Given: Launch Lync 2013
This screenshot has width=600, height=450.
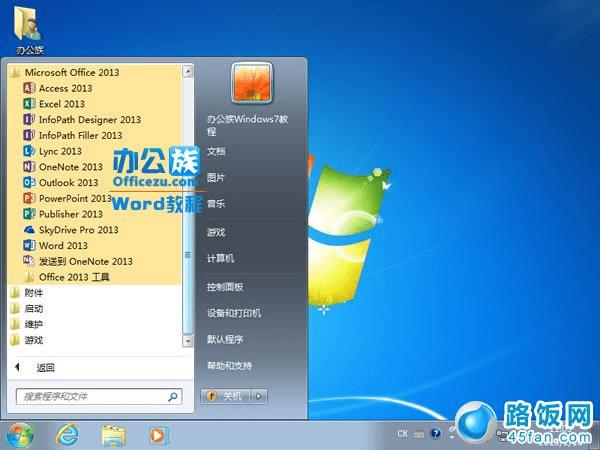Looking at the screenshot, I should click(x=52, y=151).
